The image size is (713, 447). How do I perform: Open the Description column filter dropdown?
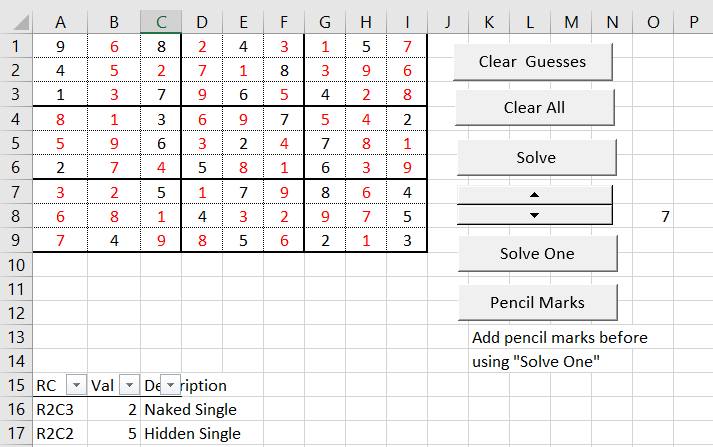pyautogui.click(x=171, y=386)
